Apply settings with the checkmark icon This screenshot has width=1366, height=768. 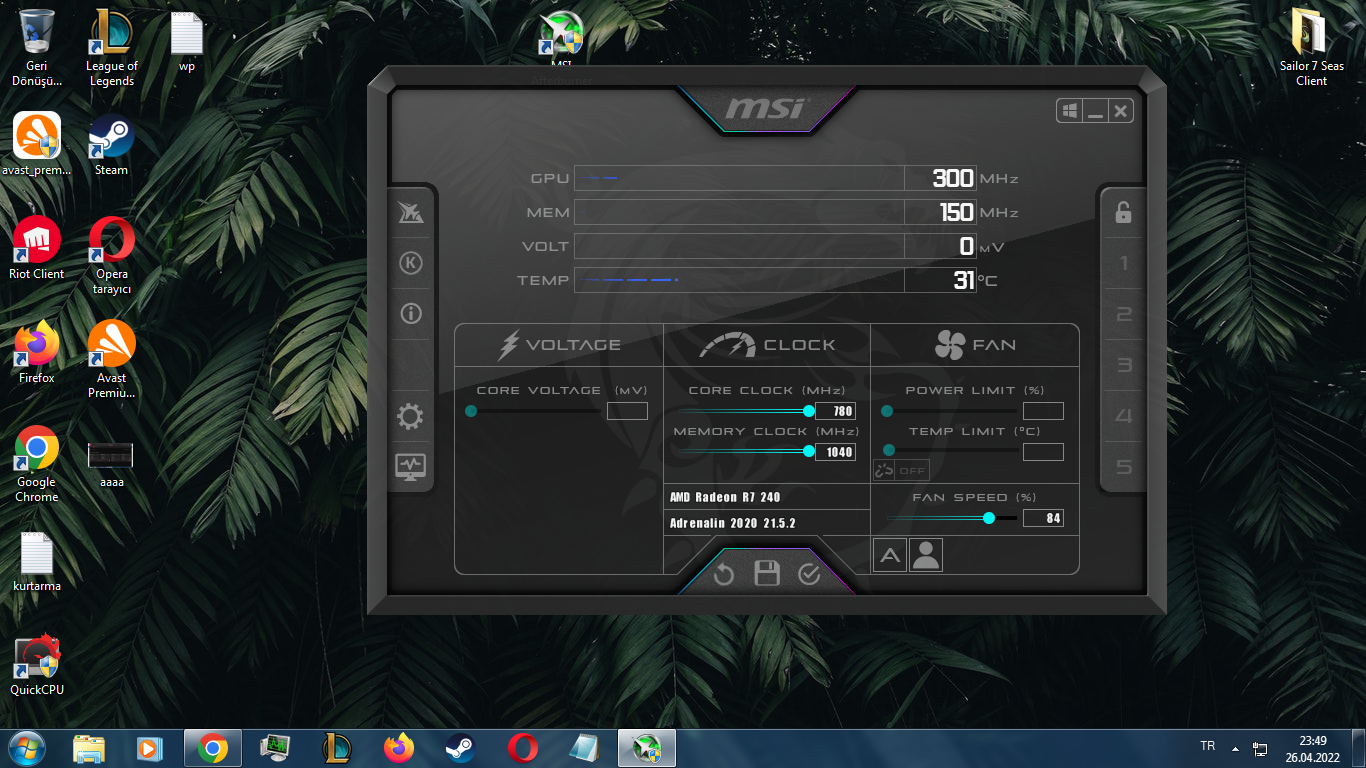(x=809, y=574)
